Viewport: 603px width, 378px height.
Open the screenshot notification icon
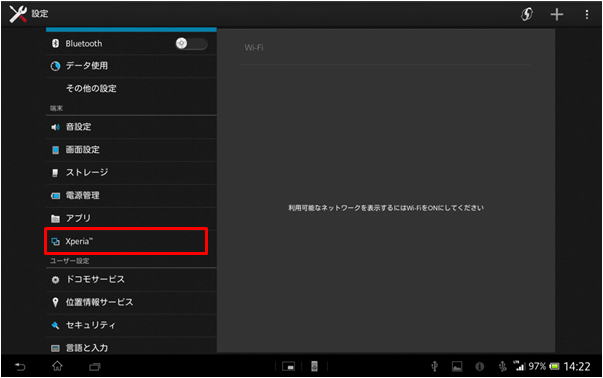pos(457,366)
